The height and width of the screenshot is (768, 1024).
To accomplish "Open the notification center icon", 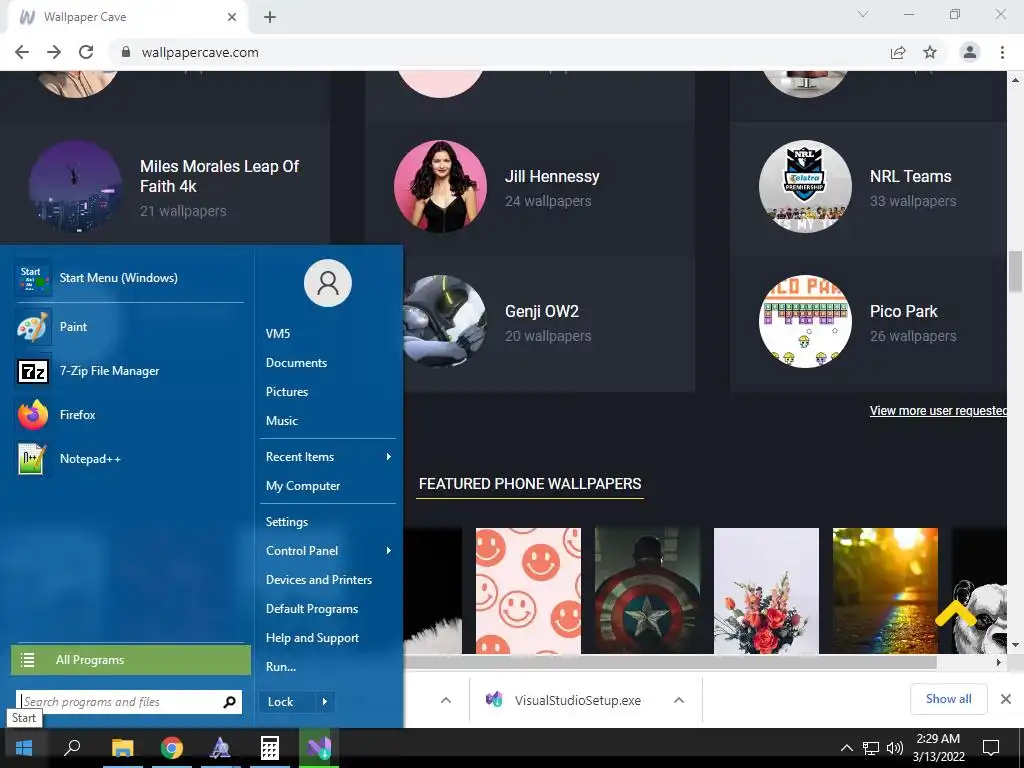I will click(991, 747).
